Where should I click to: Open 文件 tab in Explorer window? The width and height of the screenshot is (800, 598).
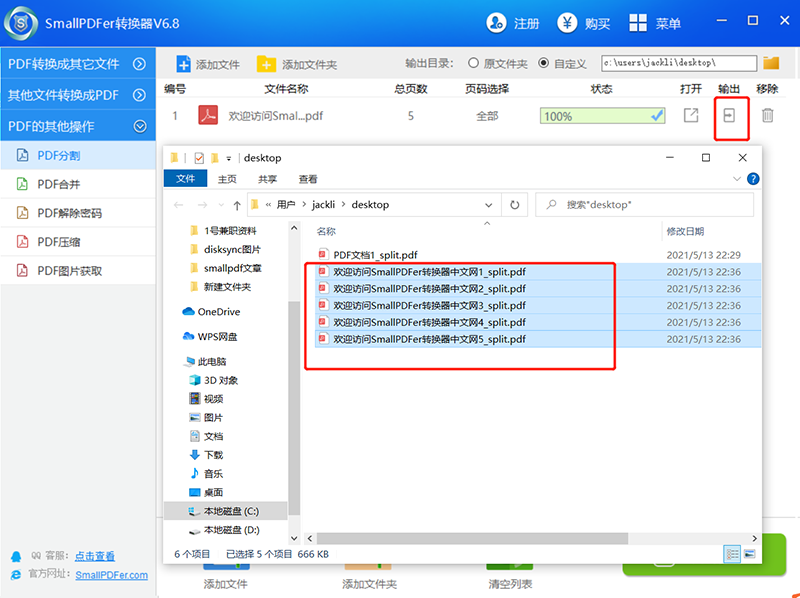(185, 179)
